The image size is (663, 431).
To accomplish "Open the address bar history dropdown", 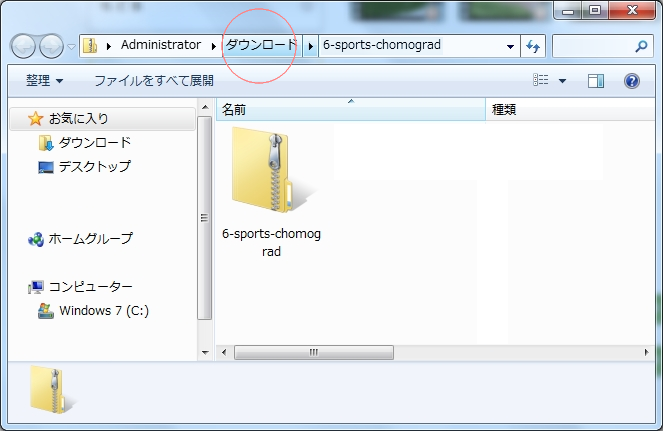I will point(510,46).
